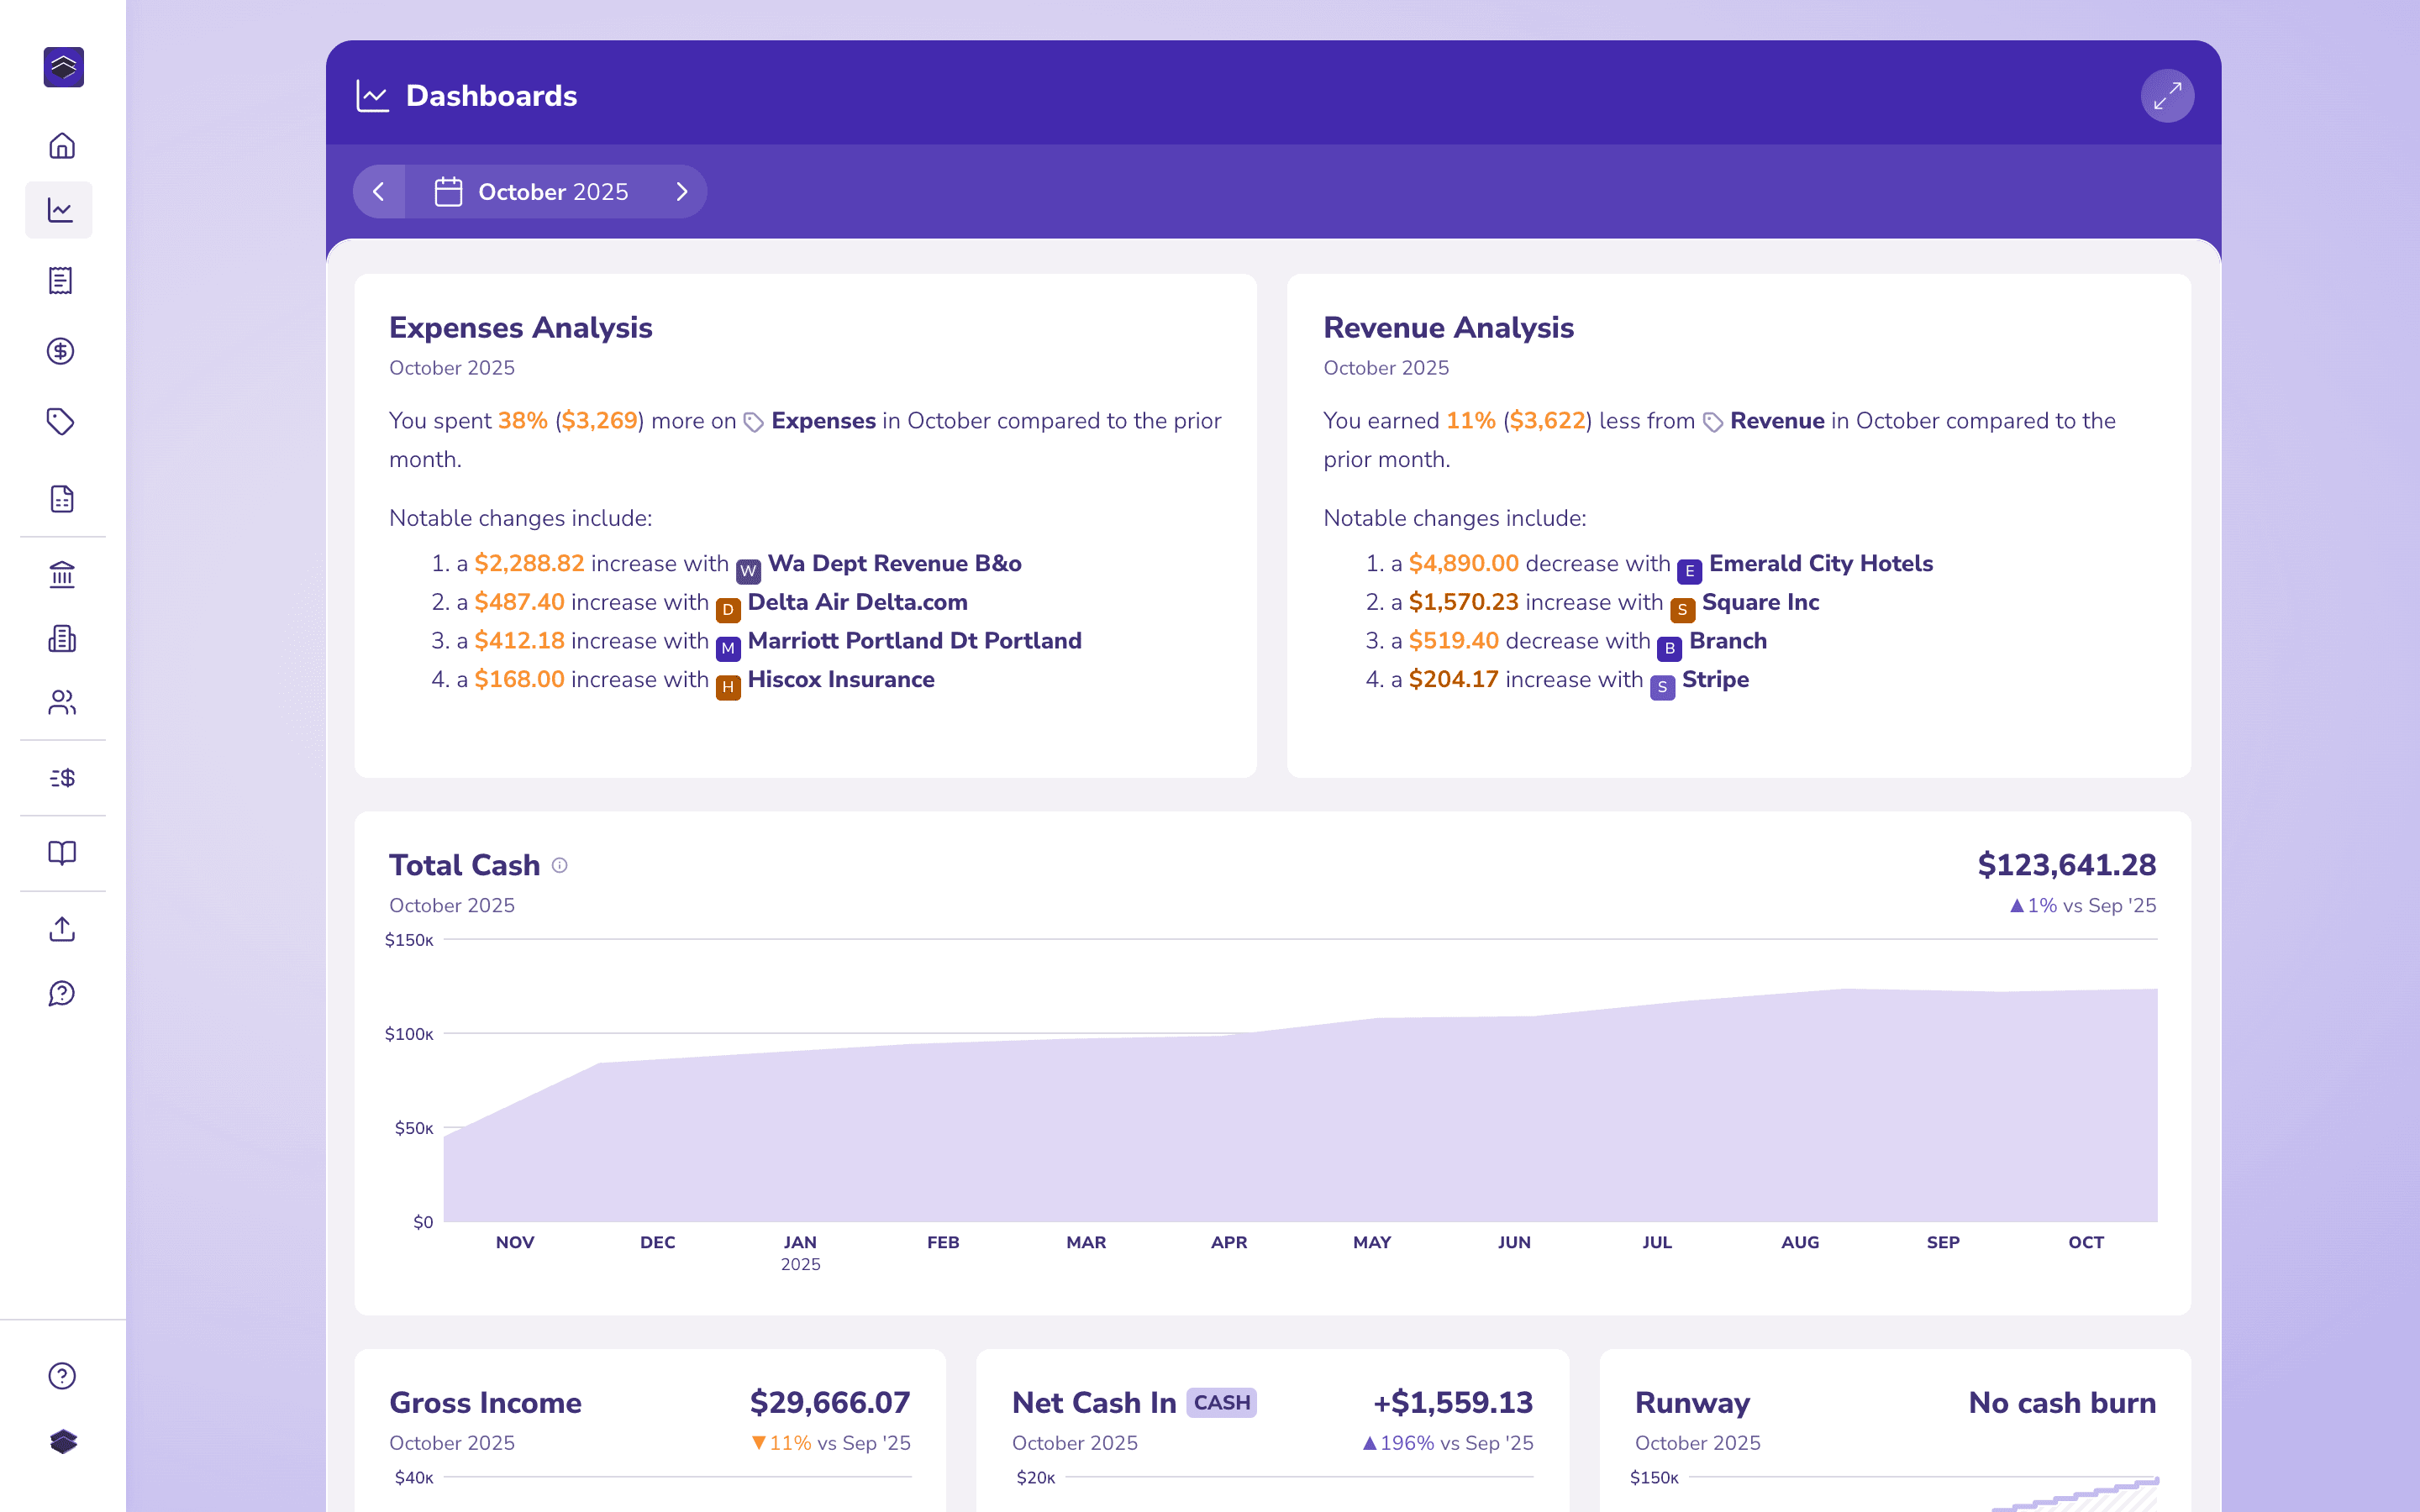Click the Revenue Analysis heading
The height and width of the screenshot is (1512, 2420).
pos(1448,328)
